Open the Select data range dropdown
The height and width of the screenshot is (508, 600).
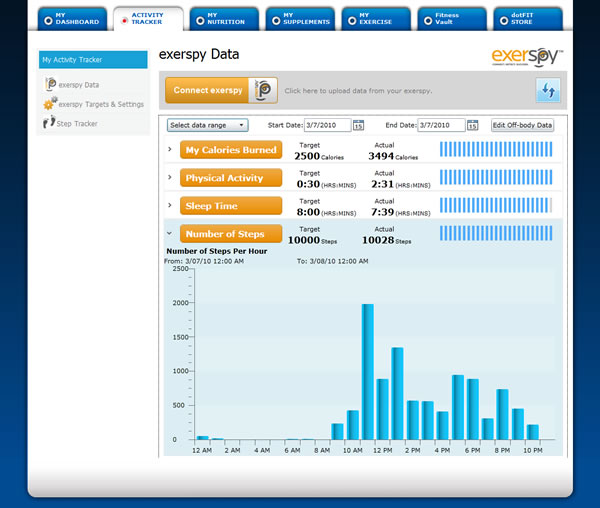(x=207, y=125)
